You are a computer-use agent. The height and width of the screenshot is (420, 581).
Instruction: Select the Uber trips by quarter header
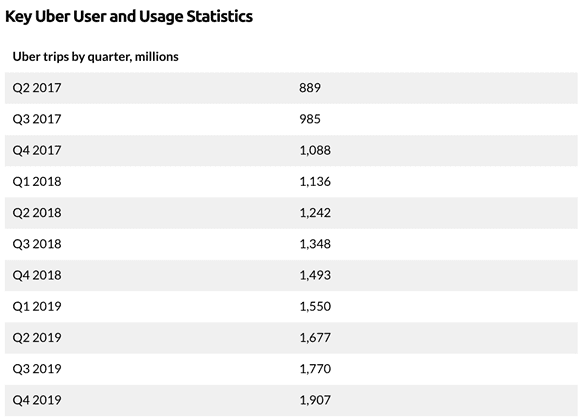[x=96, y=57]
